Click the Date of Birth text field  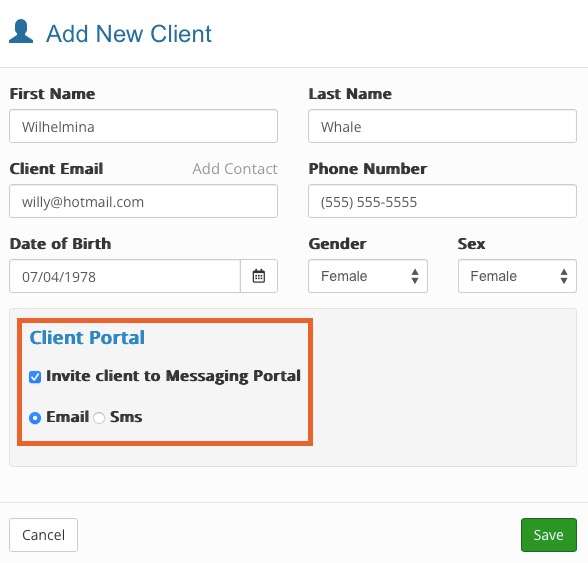(125, 276)
